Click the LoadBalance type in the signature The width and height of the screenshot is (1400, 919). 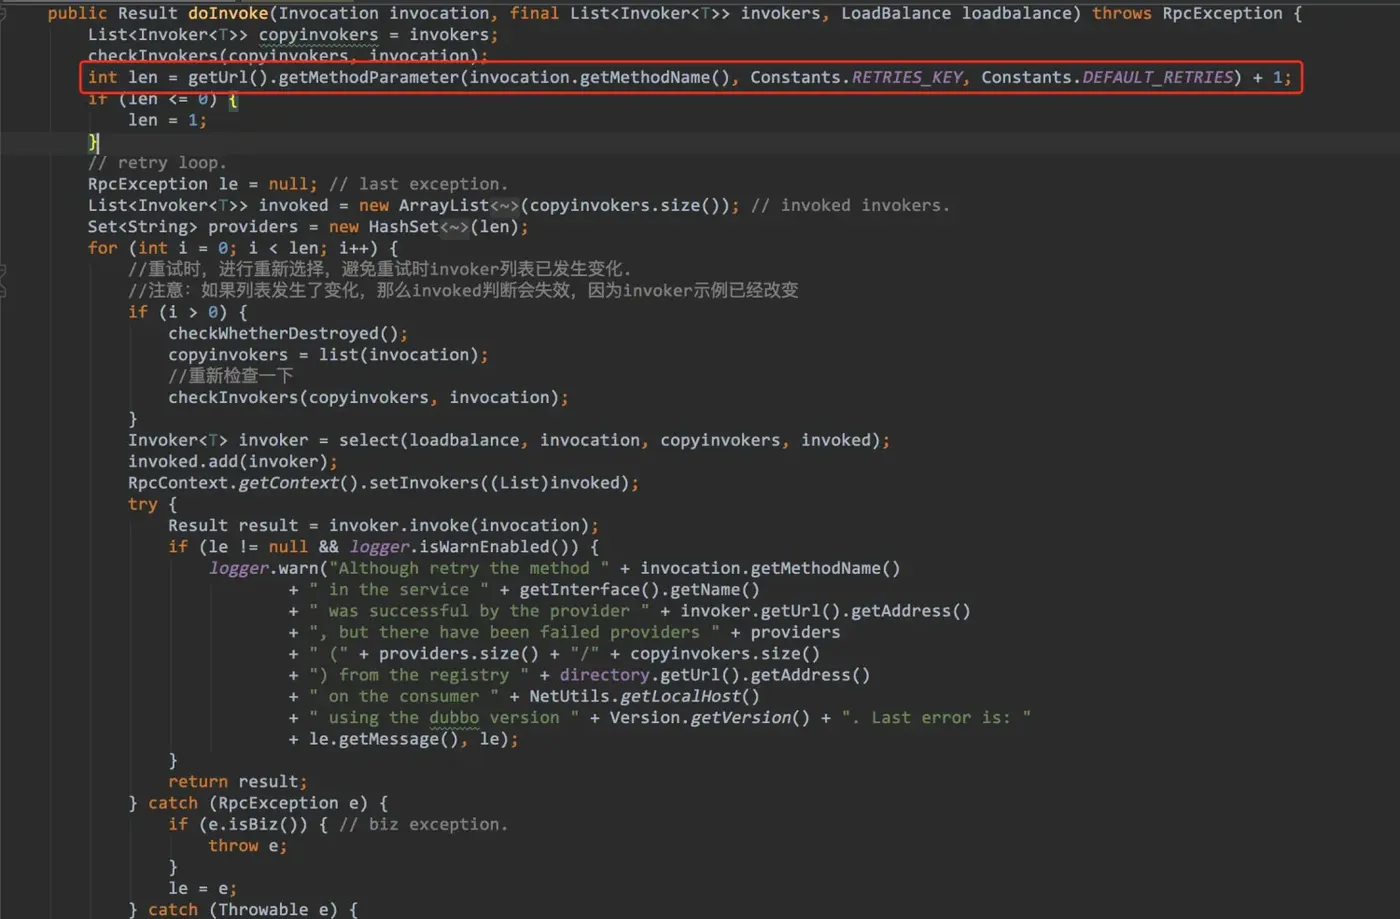(896, 13)
